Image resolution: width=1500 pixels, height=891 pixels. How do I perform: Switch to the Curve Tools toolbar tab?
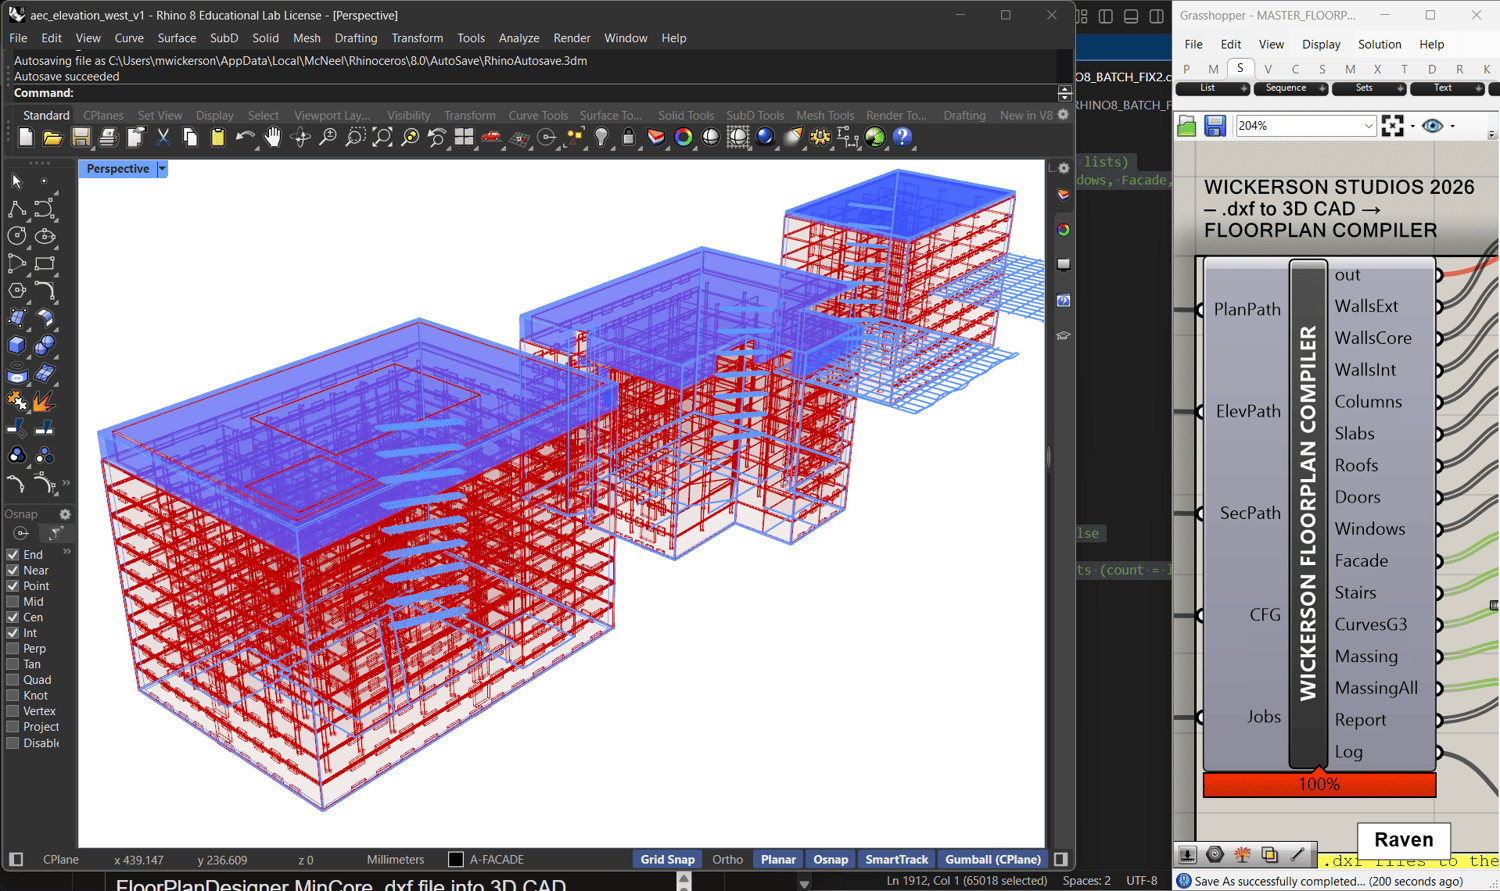pos(537,116)
